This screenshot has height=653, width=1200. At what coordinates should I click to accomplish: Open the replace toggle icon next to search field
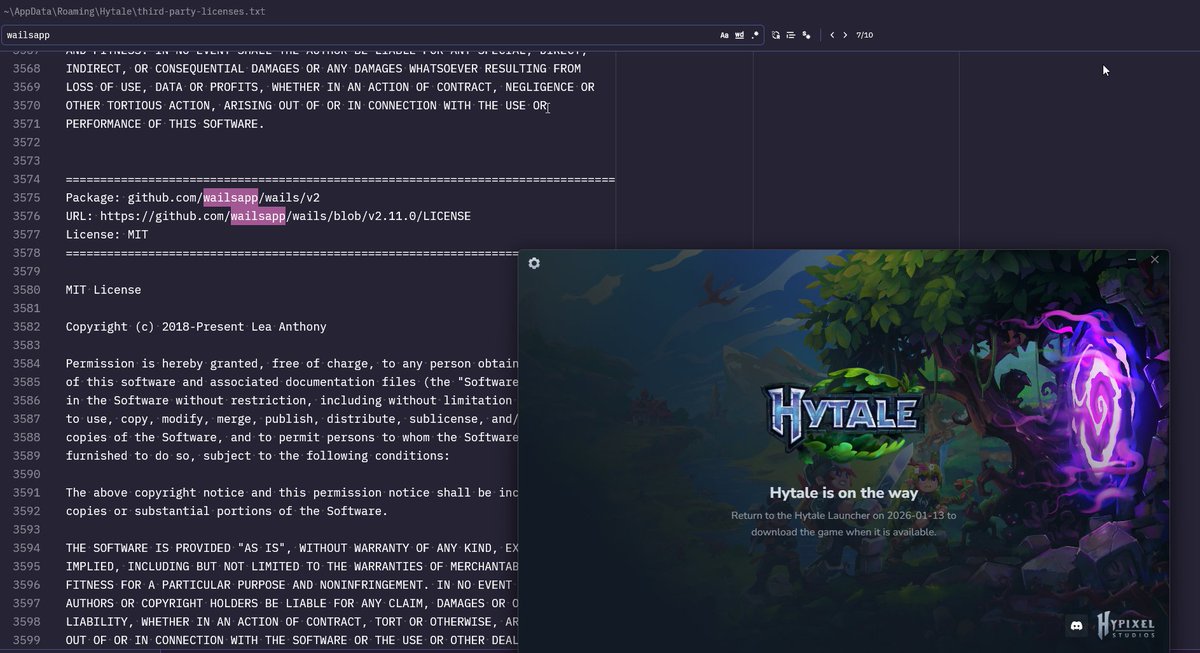776,35
